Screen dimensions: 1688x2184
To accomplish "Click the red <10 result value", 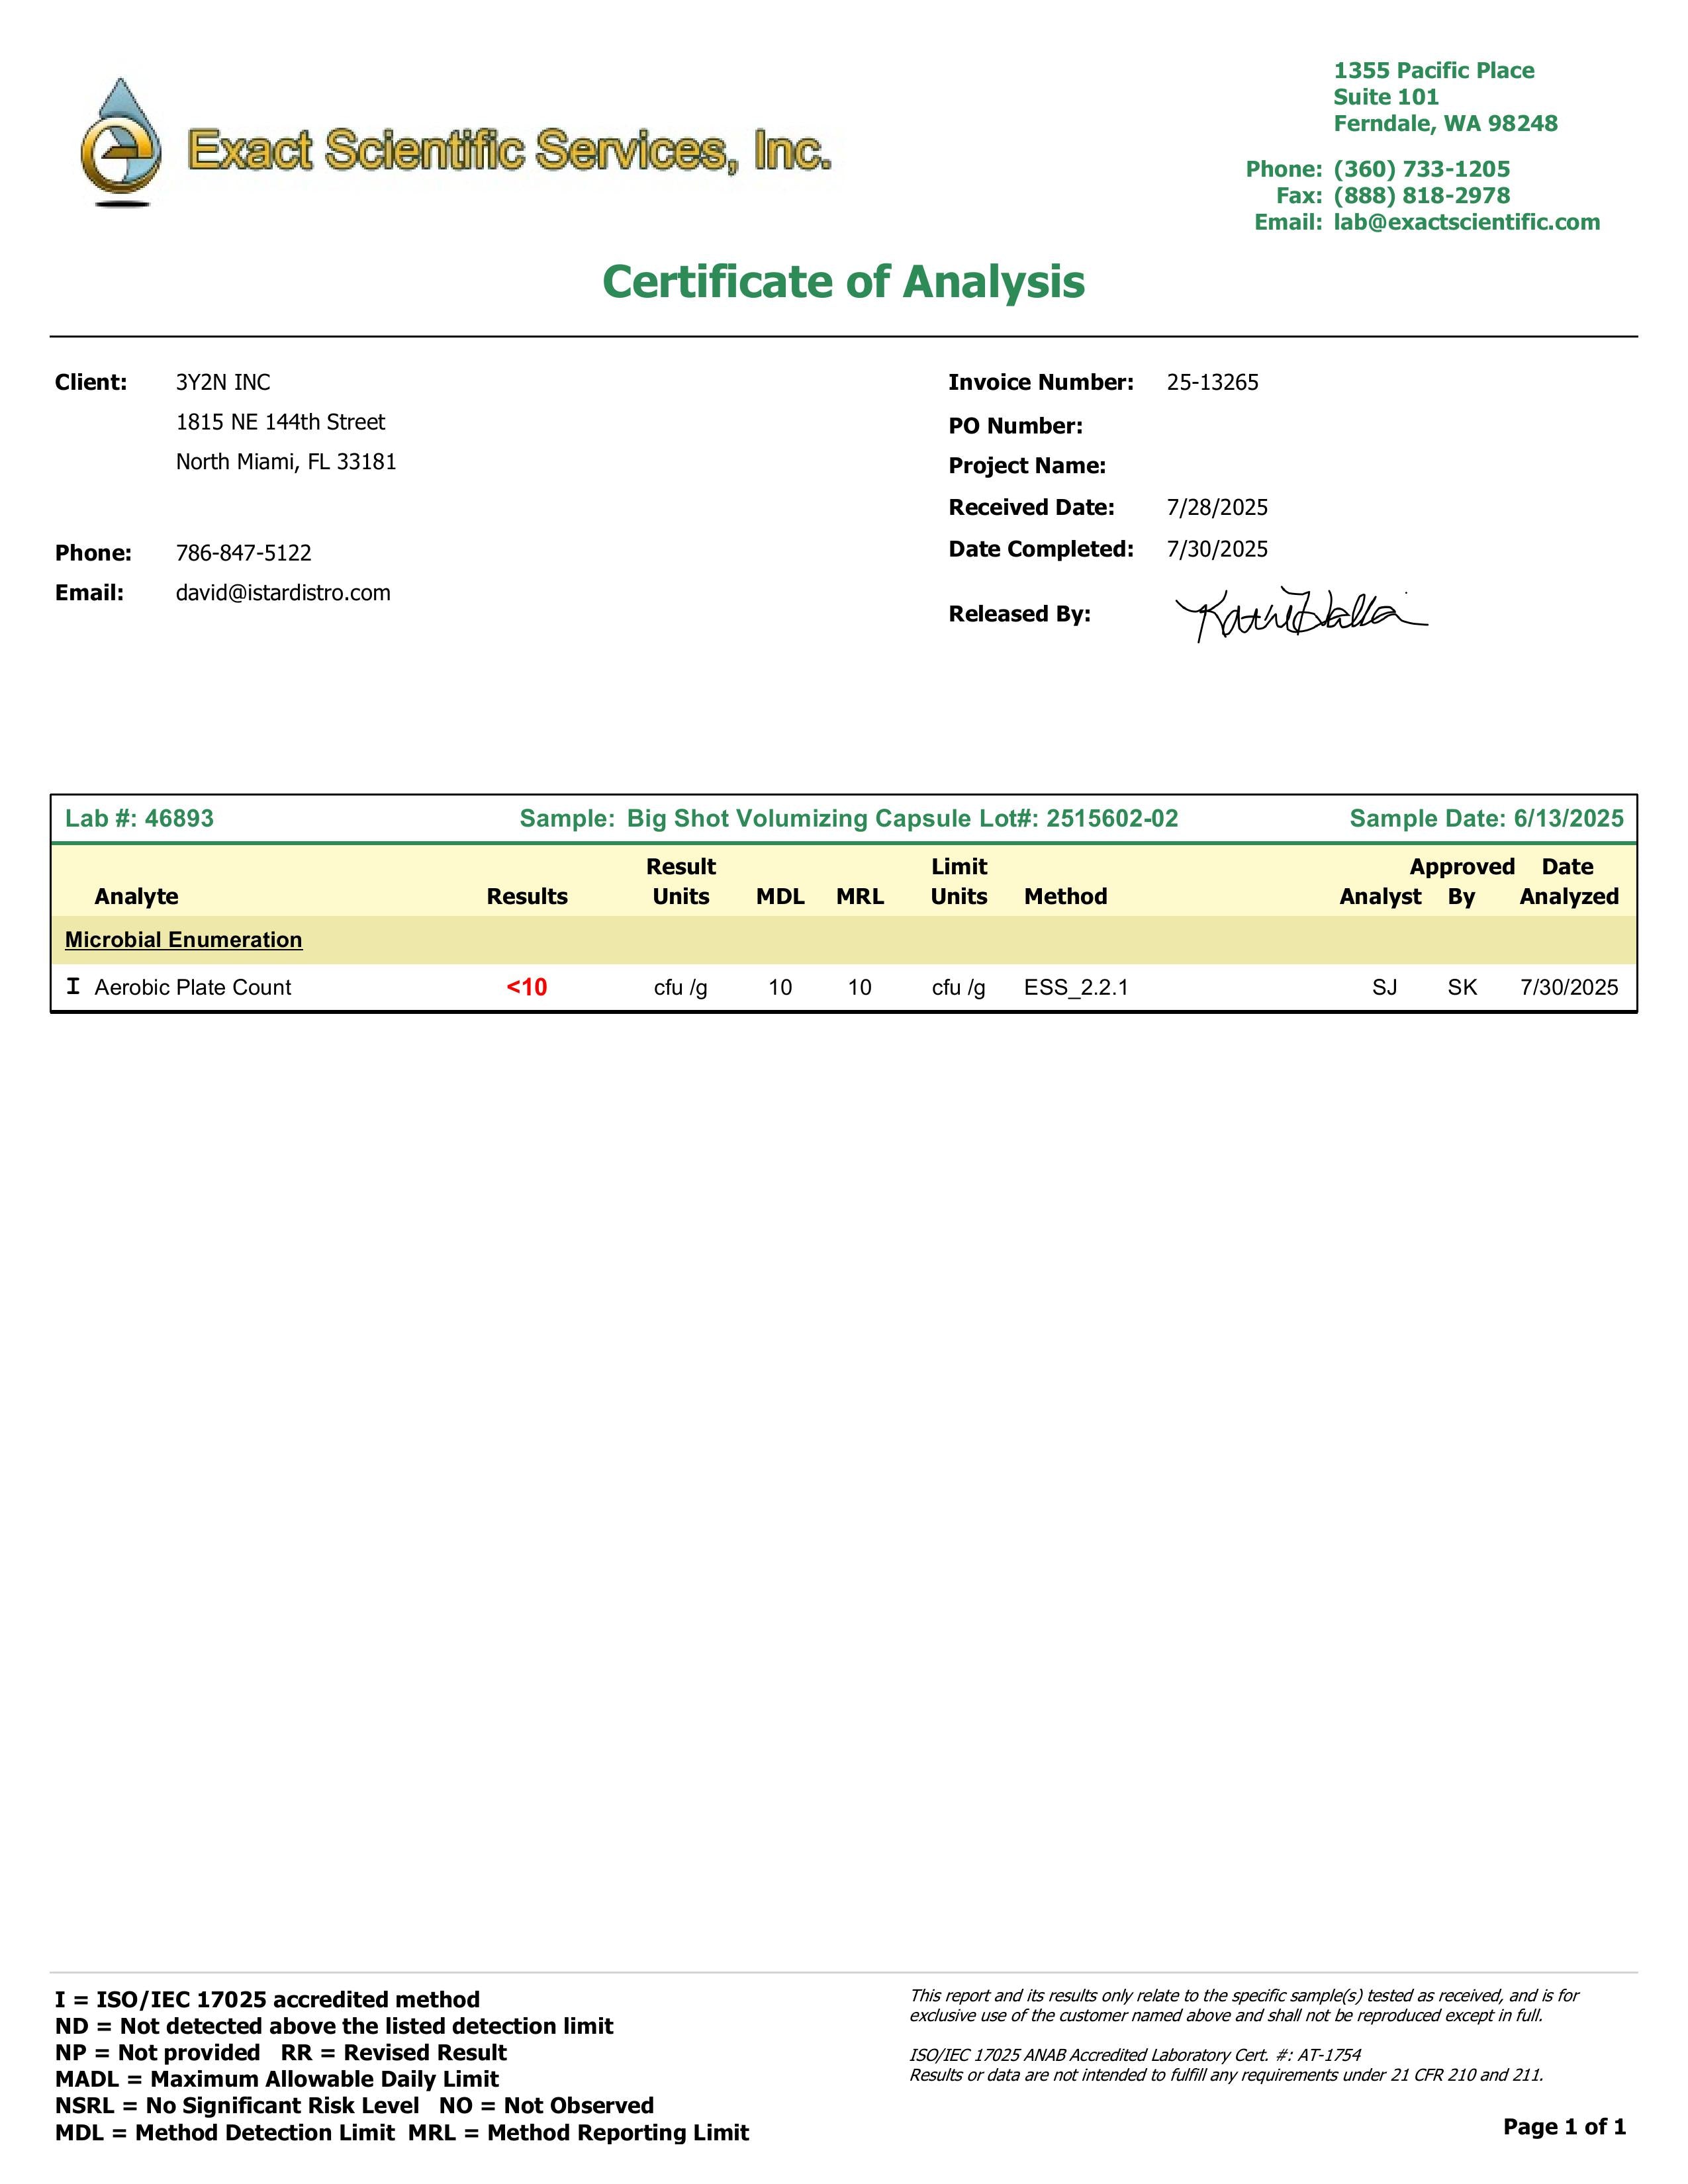I will (526, 987).
